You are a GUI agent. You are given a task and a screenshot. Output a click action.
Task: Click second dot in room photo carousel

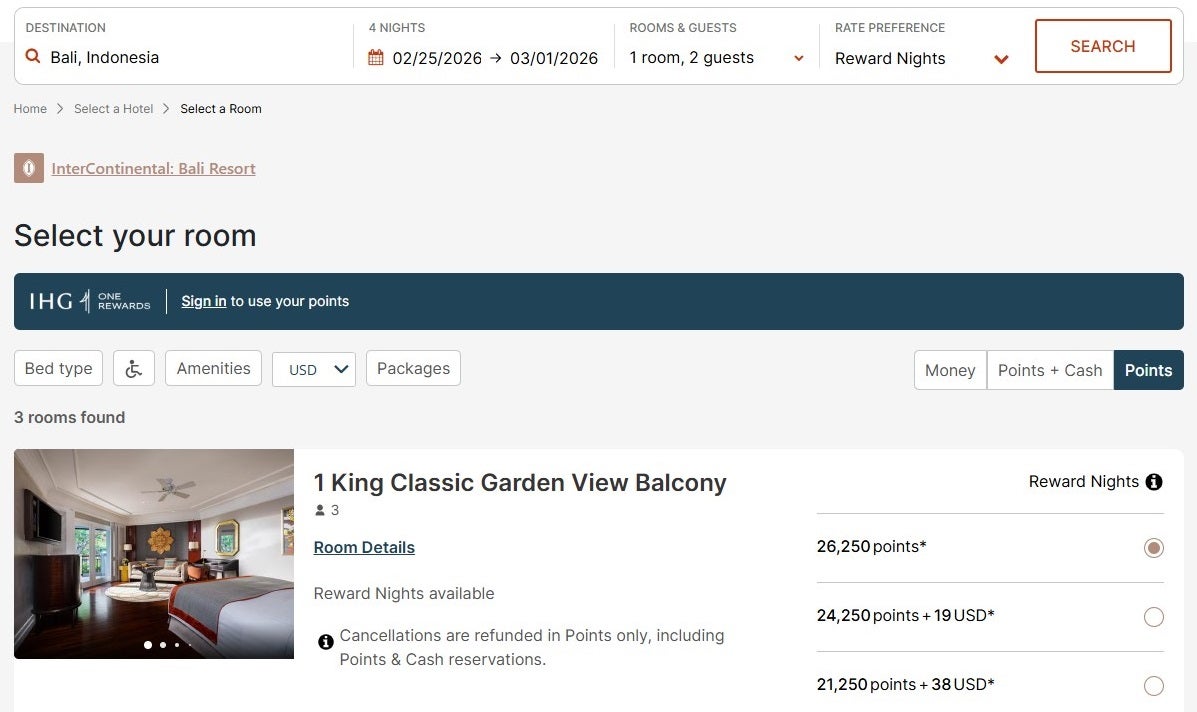pos(163,645)
